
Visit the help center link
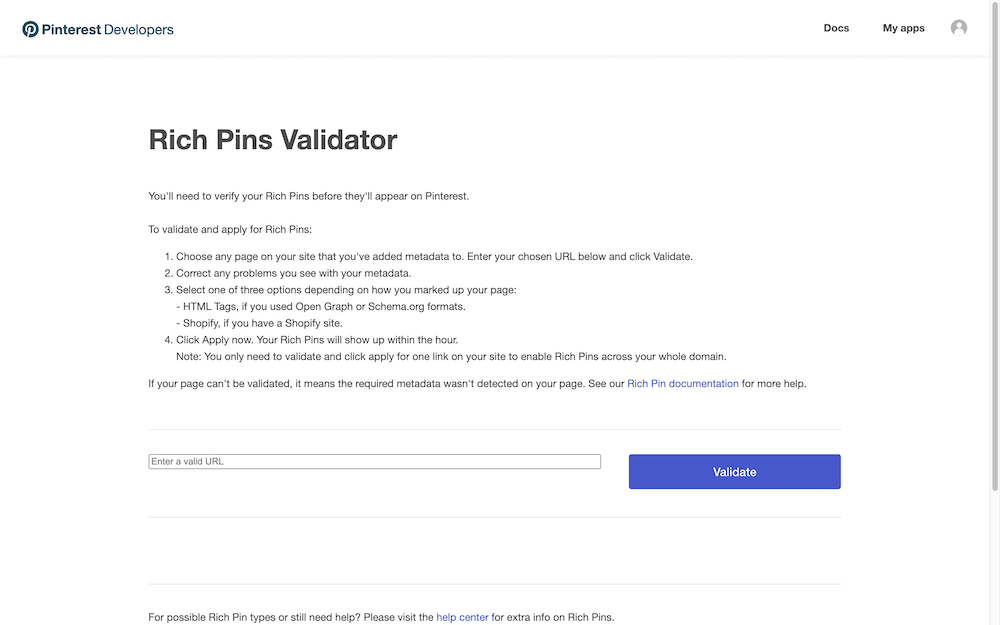(462, 617)
